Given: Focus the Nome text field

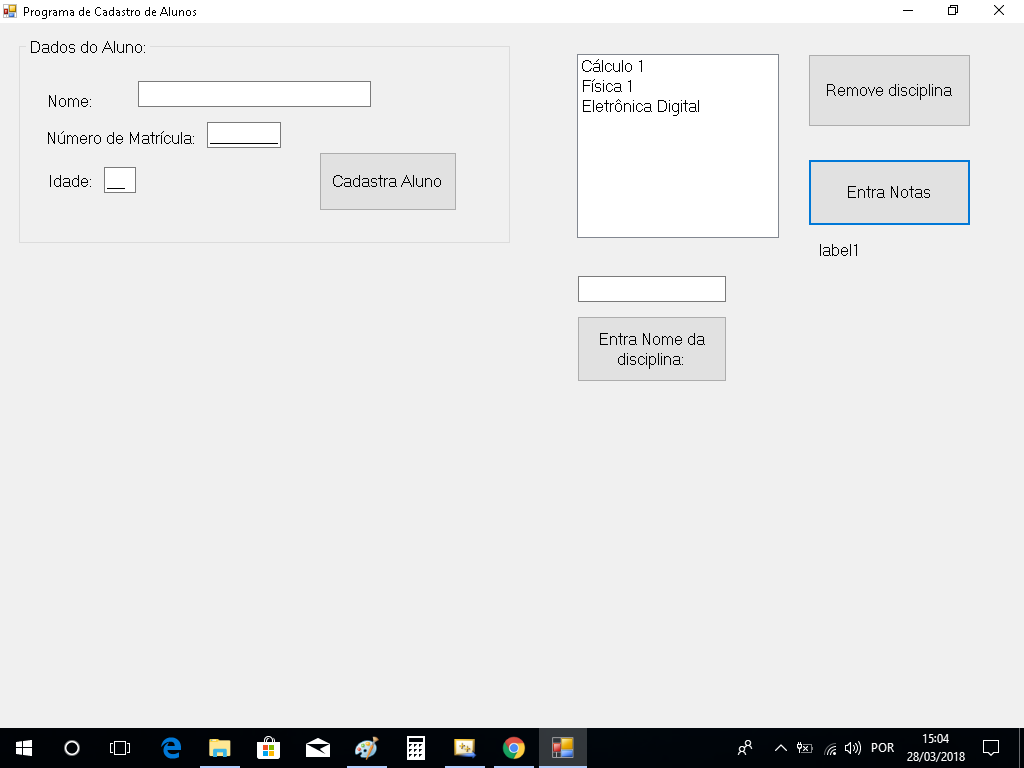Looking at the screenshot, I should tap(254, 94).
